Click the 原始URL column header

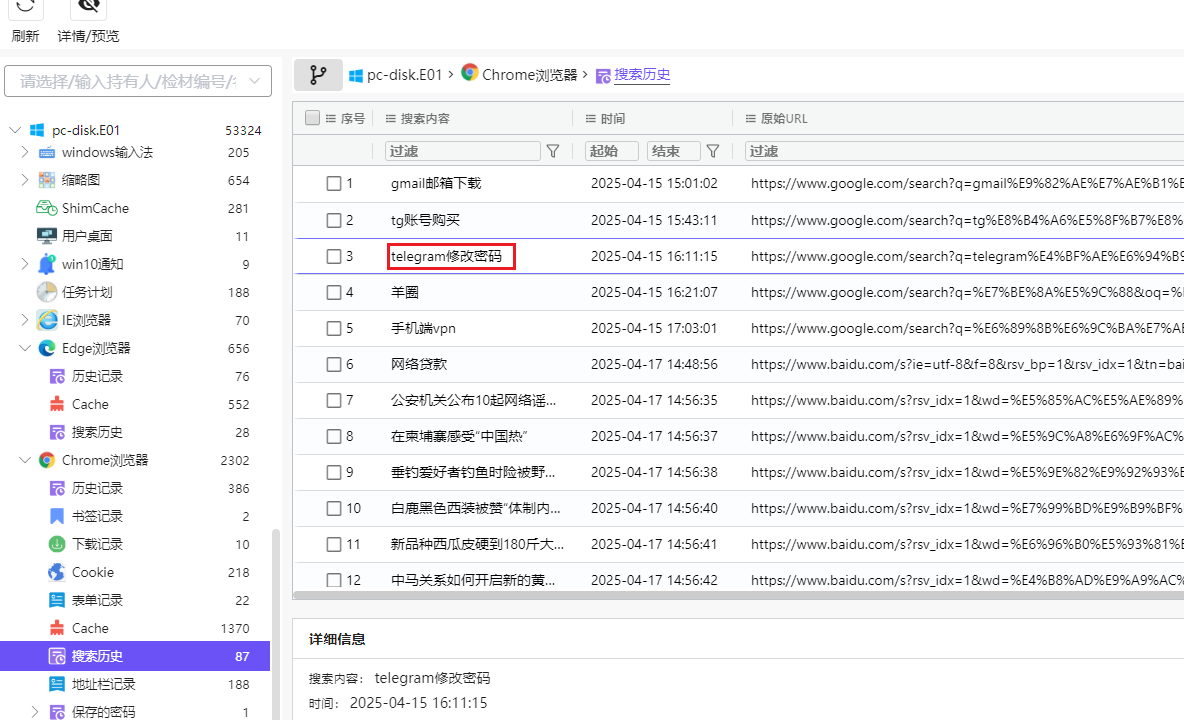pos(784,118)
